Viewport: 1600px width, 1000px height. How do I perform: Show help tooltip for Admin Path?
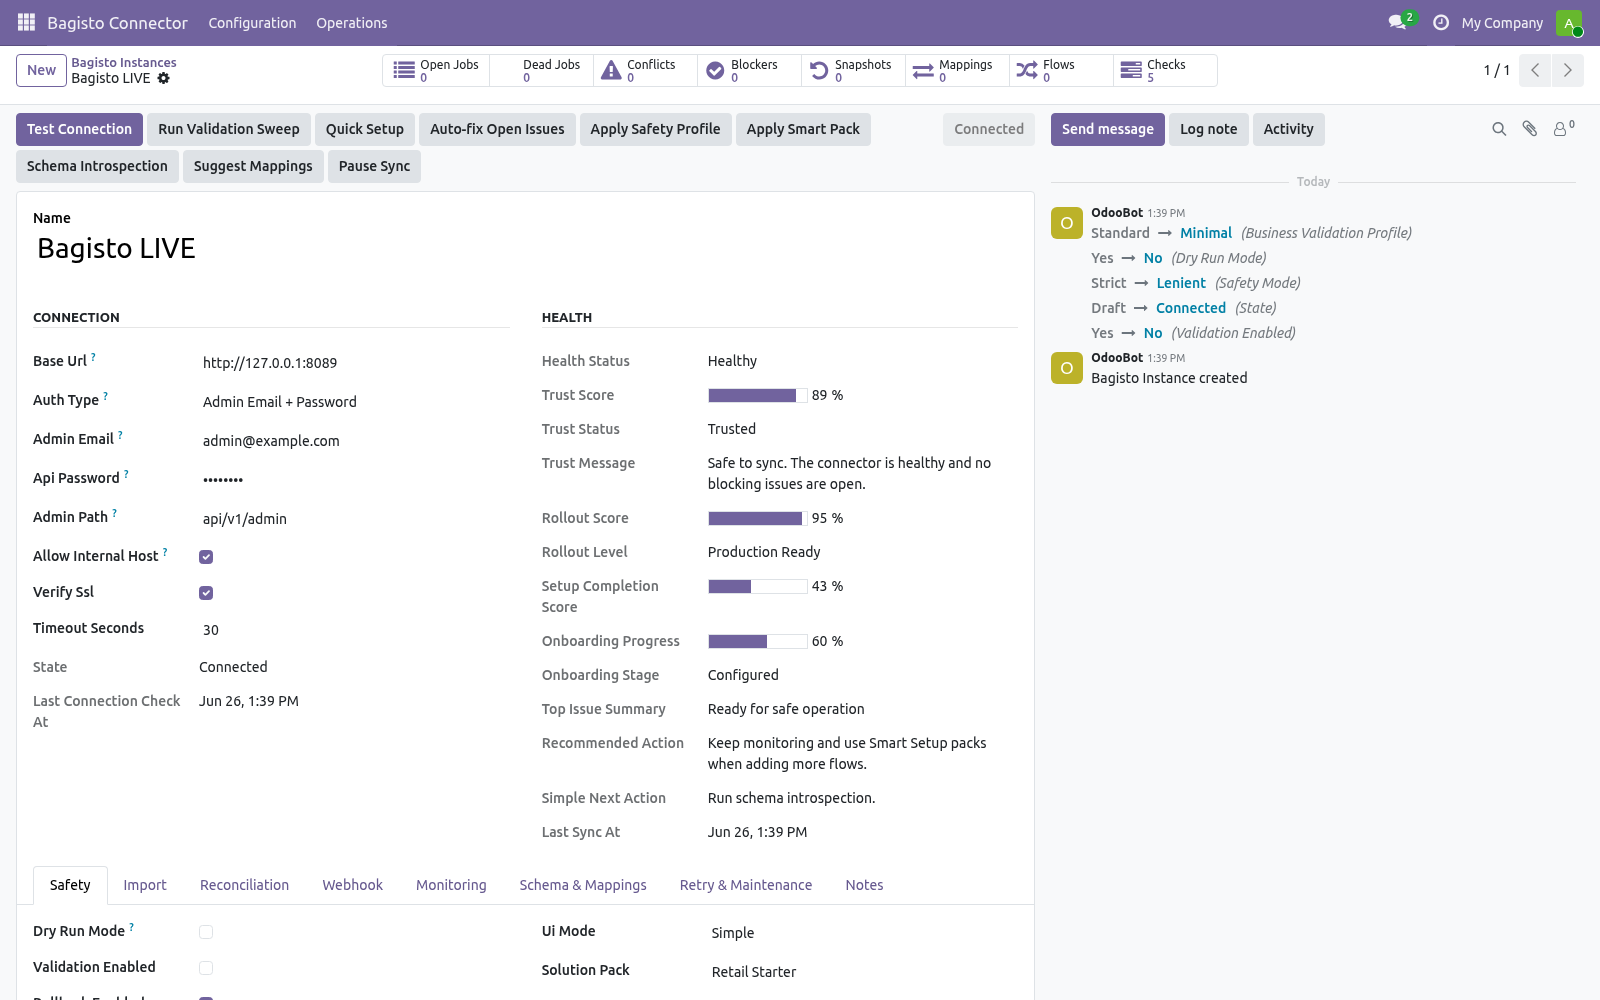coord(114,512)
